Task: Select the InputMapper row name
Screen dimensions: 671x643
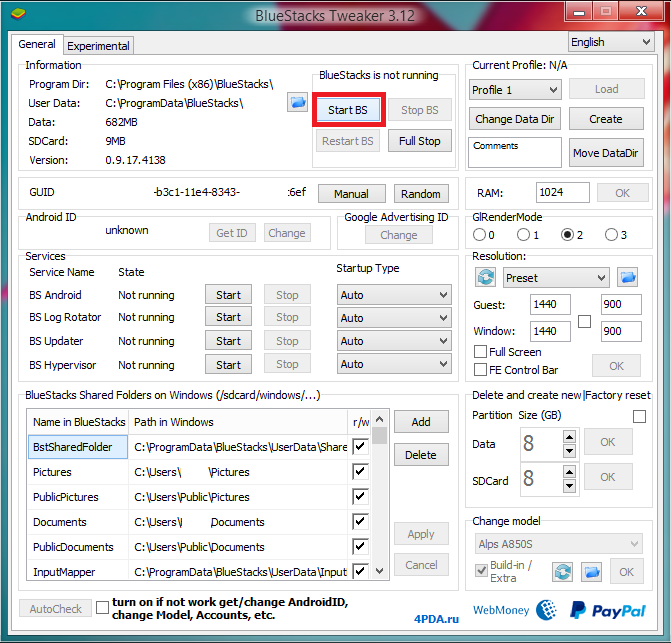Action: (78, 572)
